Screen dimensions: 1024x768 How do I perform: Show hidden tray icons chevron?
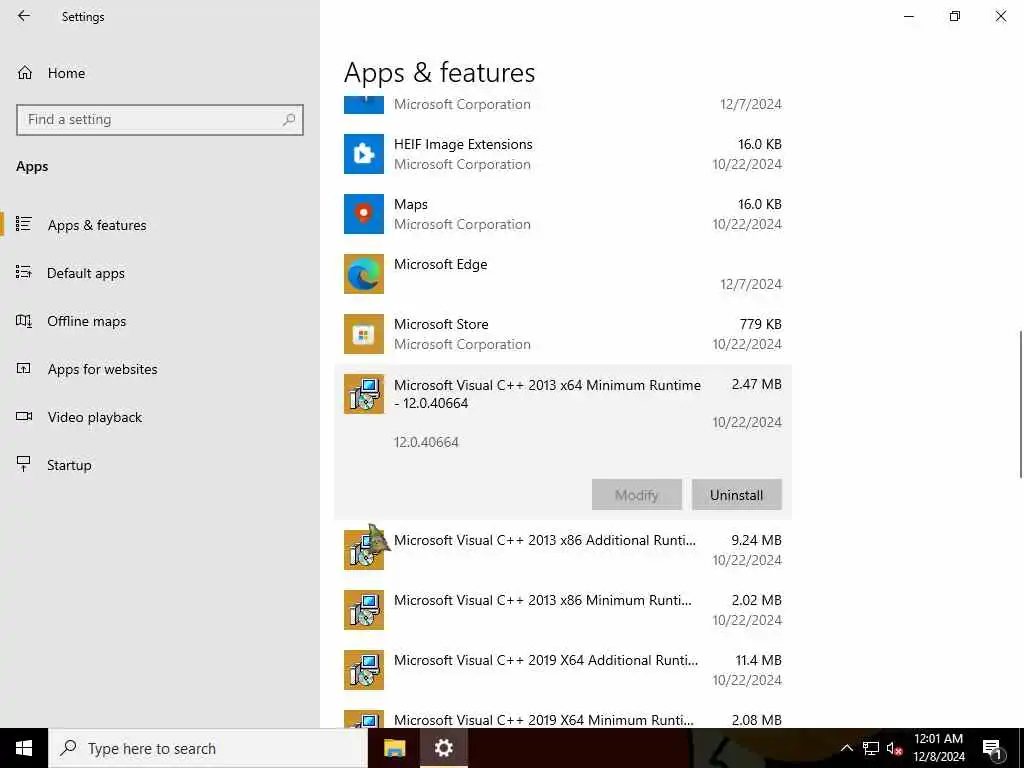(846, 748)
